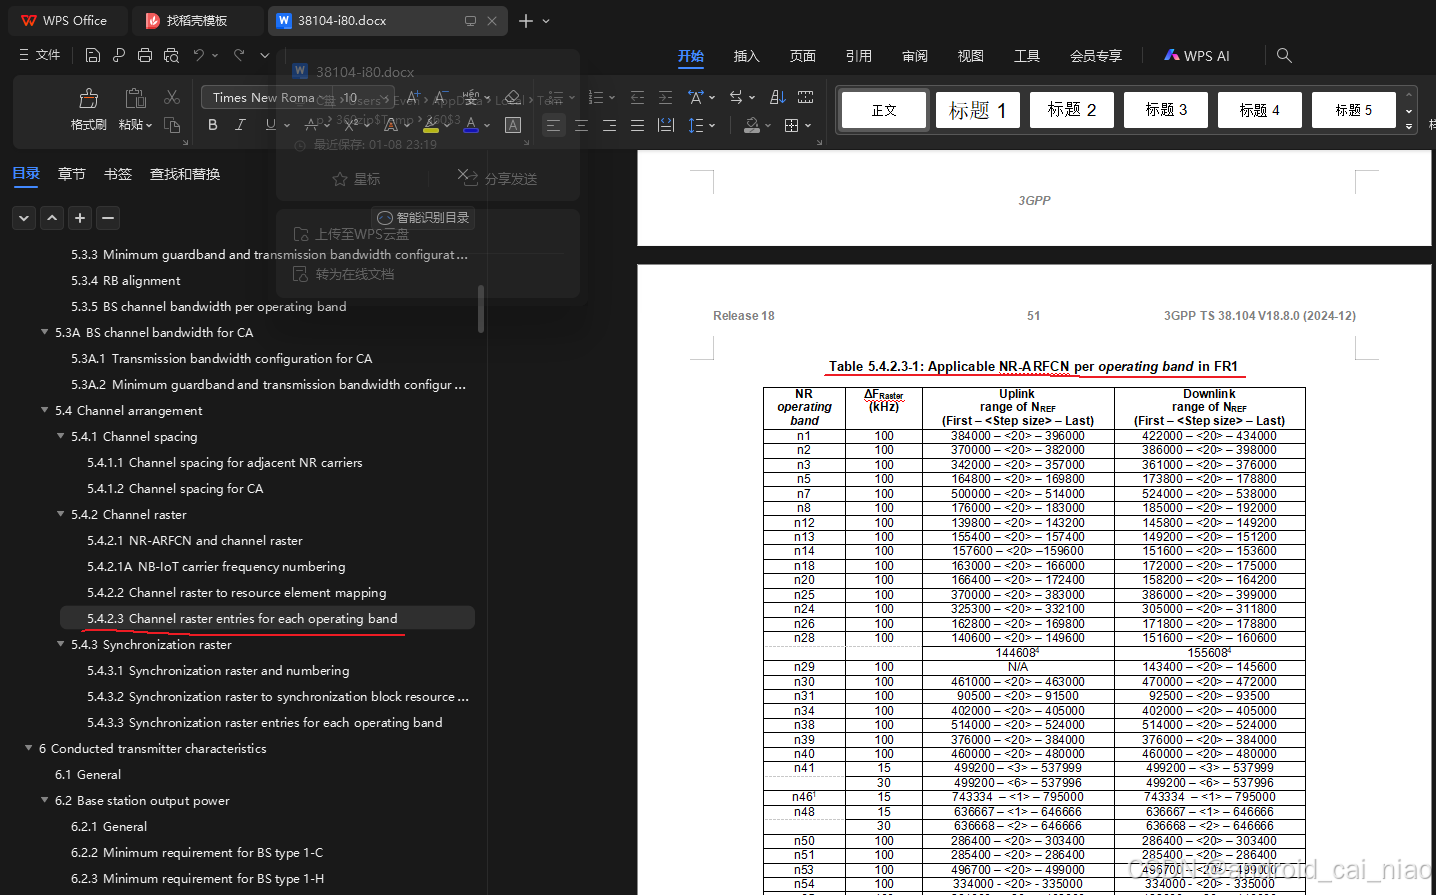The height and width of the screenshot is (895, 1436).
Task: Save the document with the save icon
Action: click(x=93, y=55)
